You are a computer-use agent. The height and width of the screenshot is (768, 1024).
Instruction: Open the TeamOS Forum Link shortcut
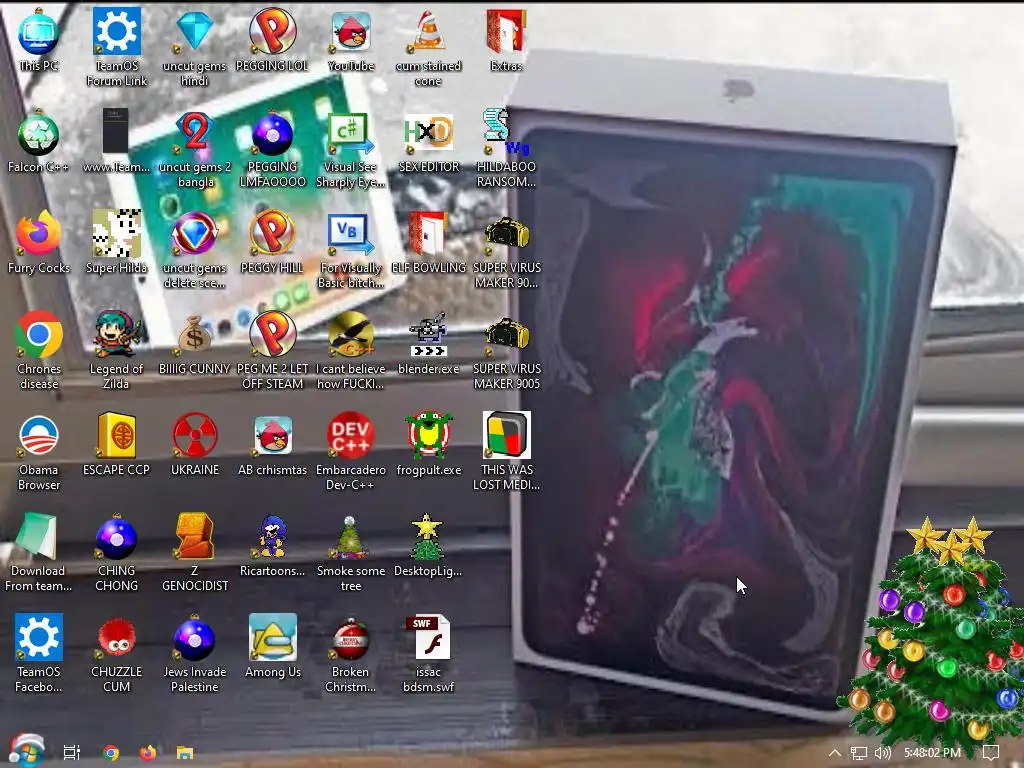tap(116, 47)
